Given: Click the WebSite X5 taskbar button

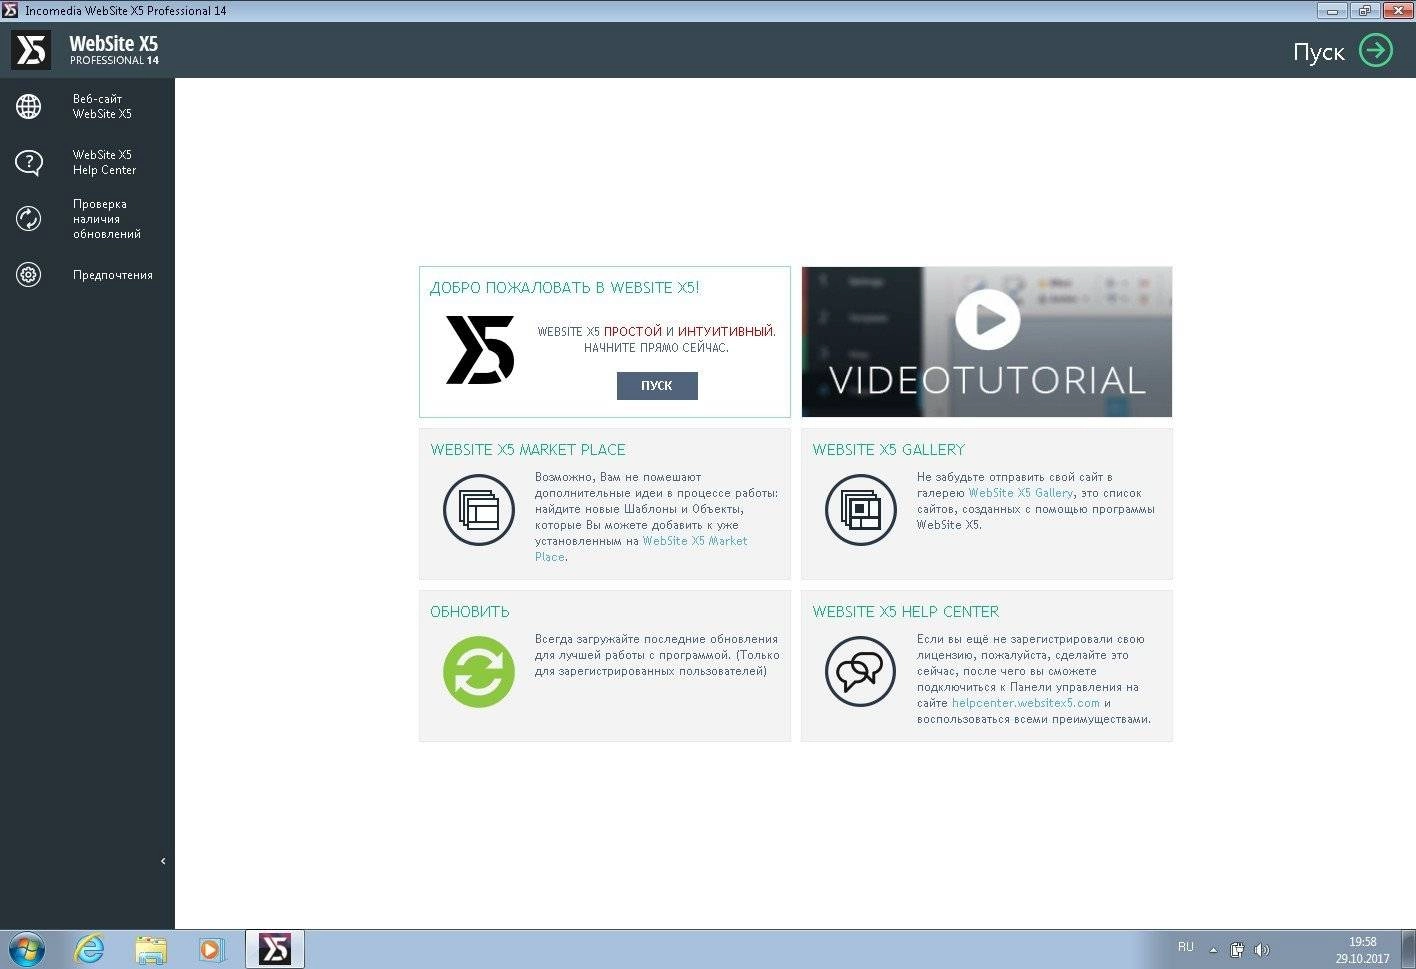Looking at the screenshot, I should coord(274,949).
